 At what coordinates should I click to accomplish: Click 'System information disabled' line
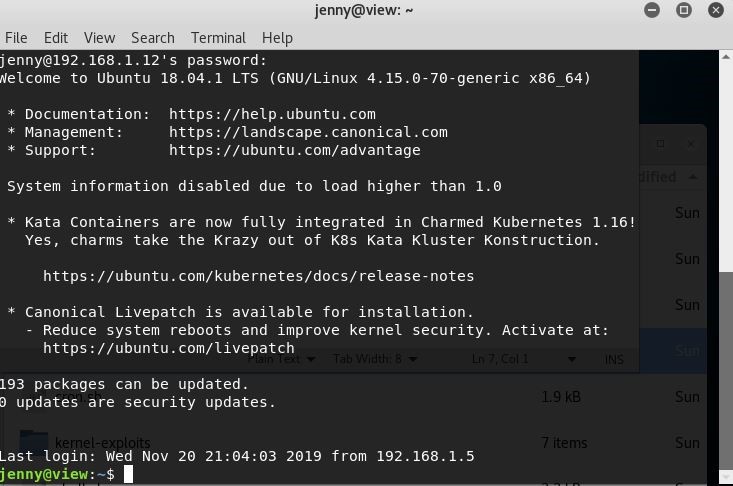[x=254, y=186]
